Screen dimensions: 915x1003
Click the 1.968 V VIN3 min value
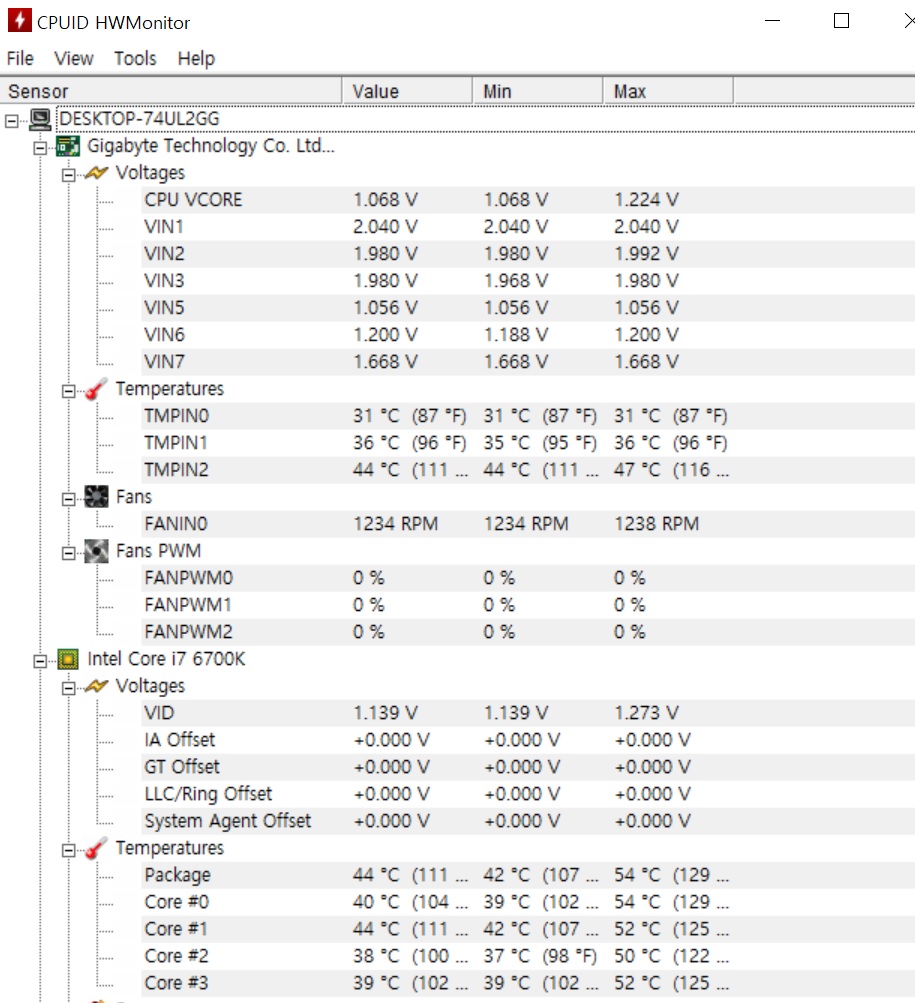pyautogui.click(x=516, y=281)
